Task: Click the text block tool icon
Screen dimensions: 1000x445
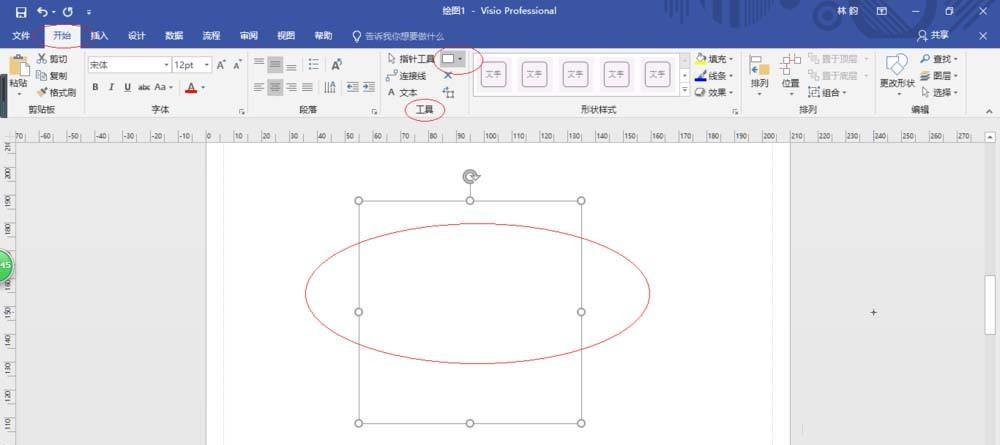Action: 448,93
